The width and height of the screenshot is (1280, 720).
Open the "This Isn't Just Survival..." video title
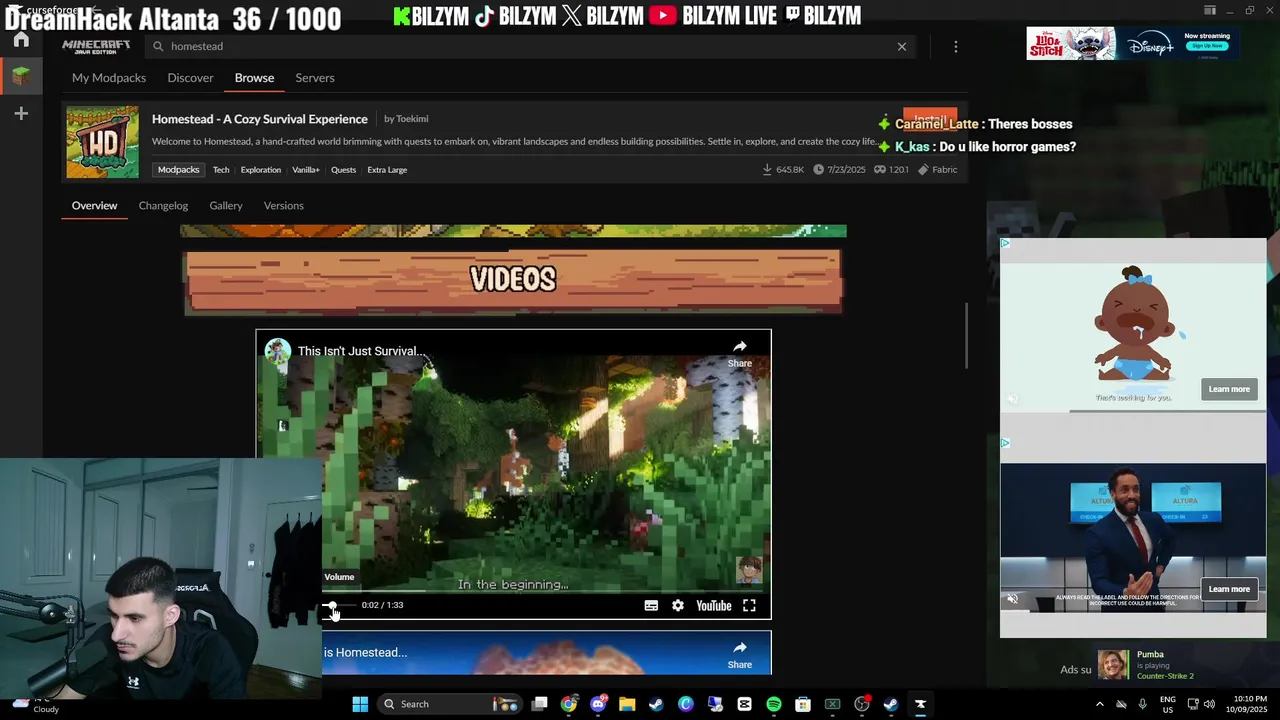tap(363, 351)
